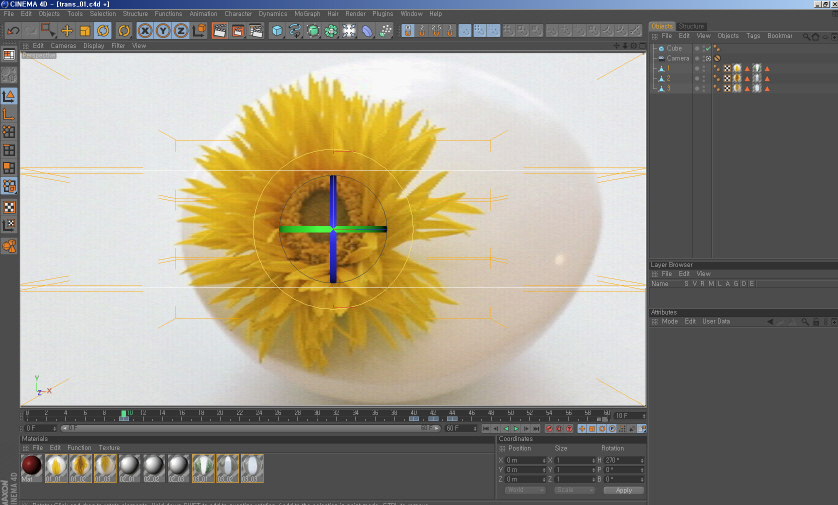Toggle Z-axis lock button
This screenshot has width=838, height=505.
[181, 31]
